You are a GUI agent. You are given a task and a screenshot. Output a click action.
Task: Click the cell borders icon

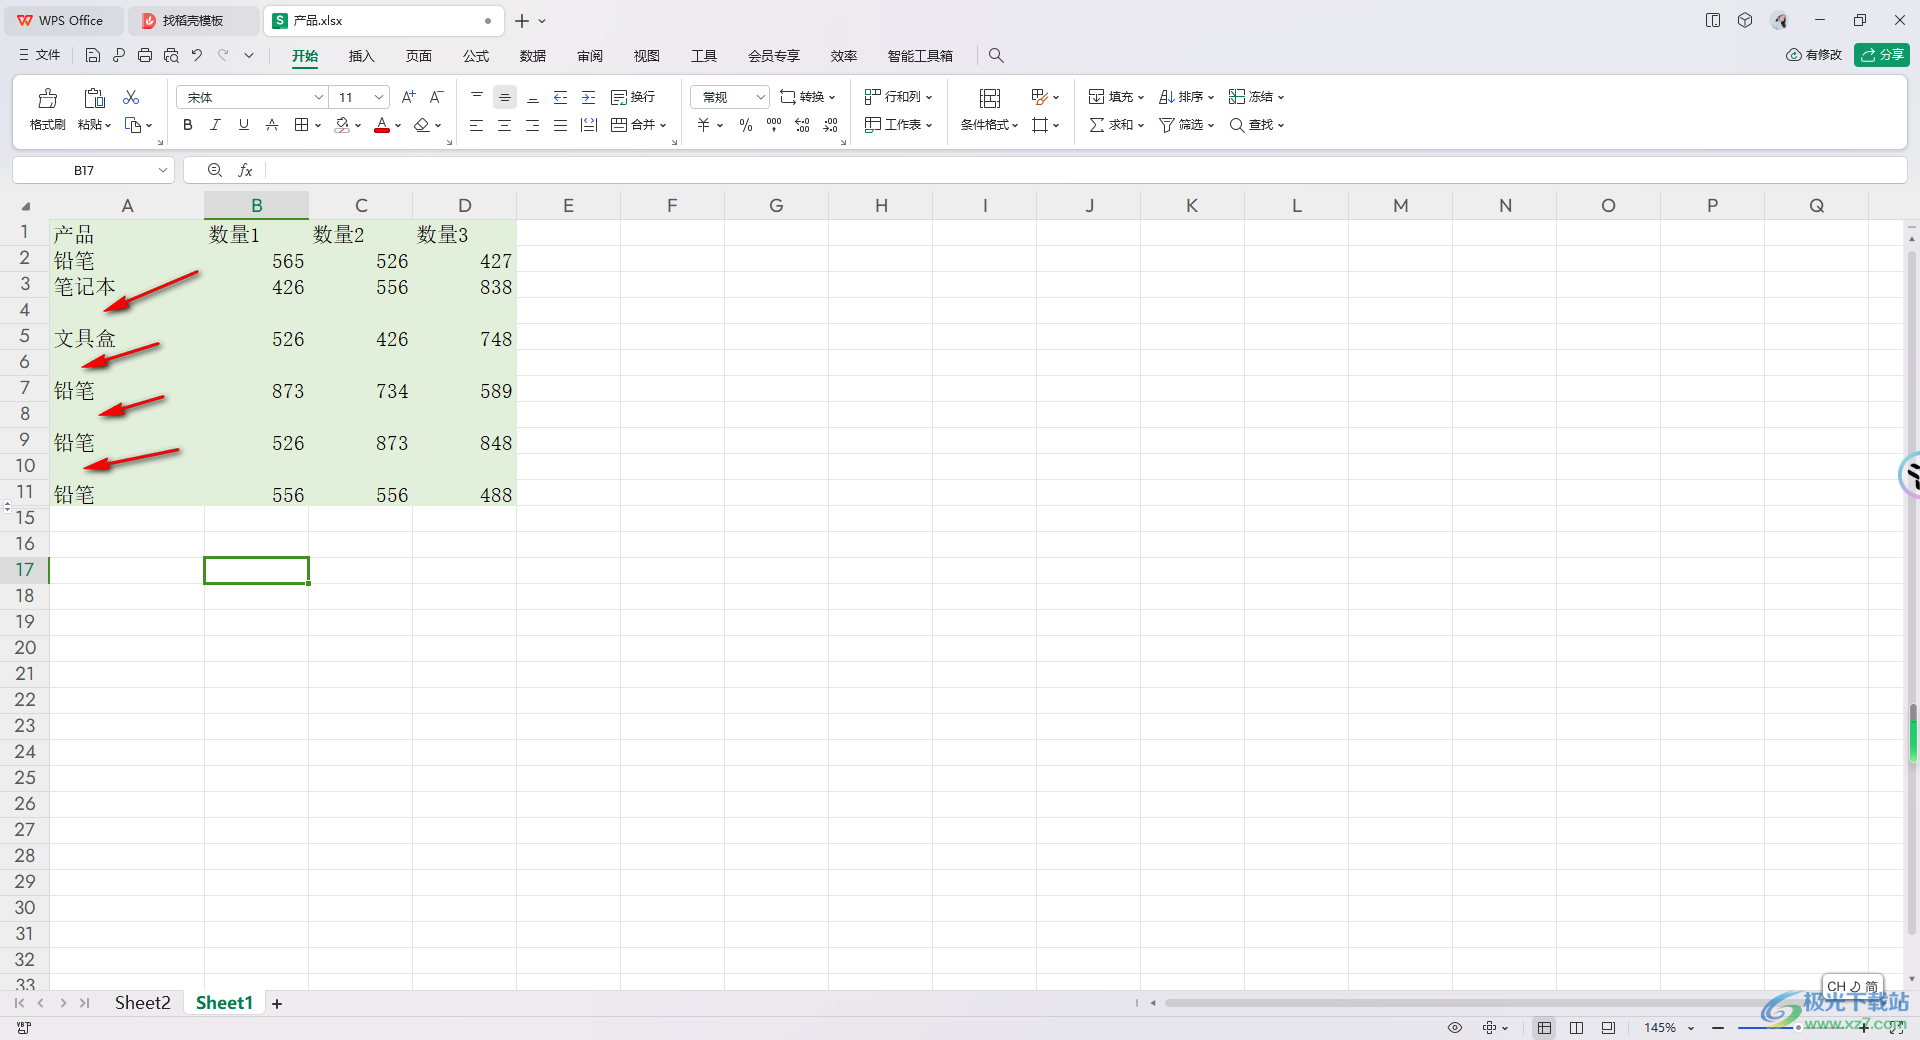click(x=301, y=125)
